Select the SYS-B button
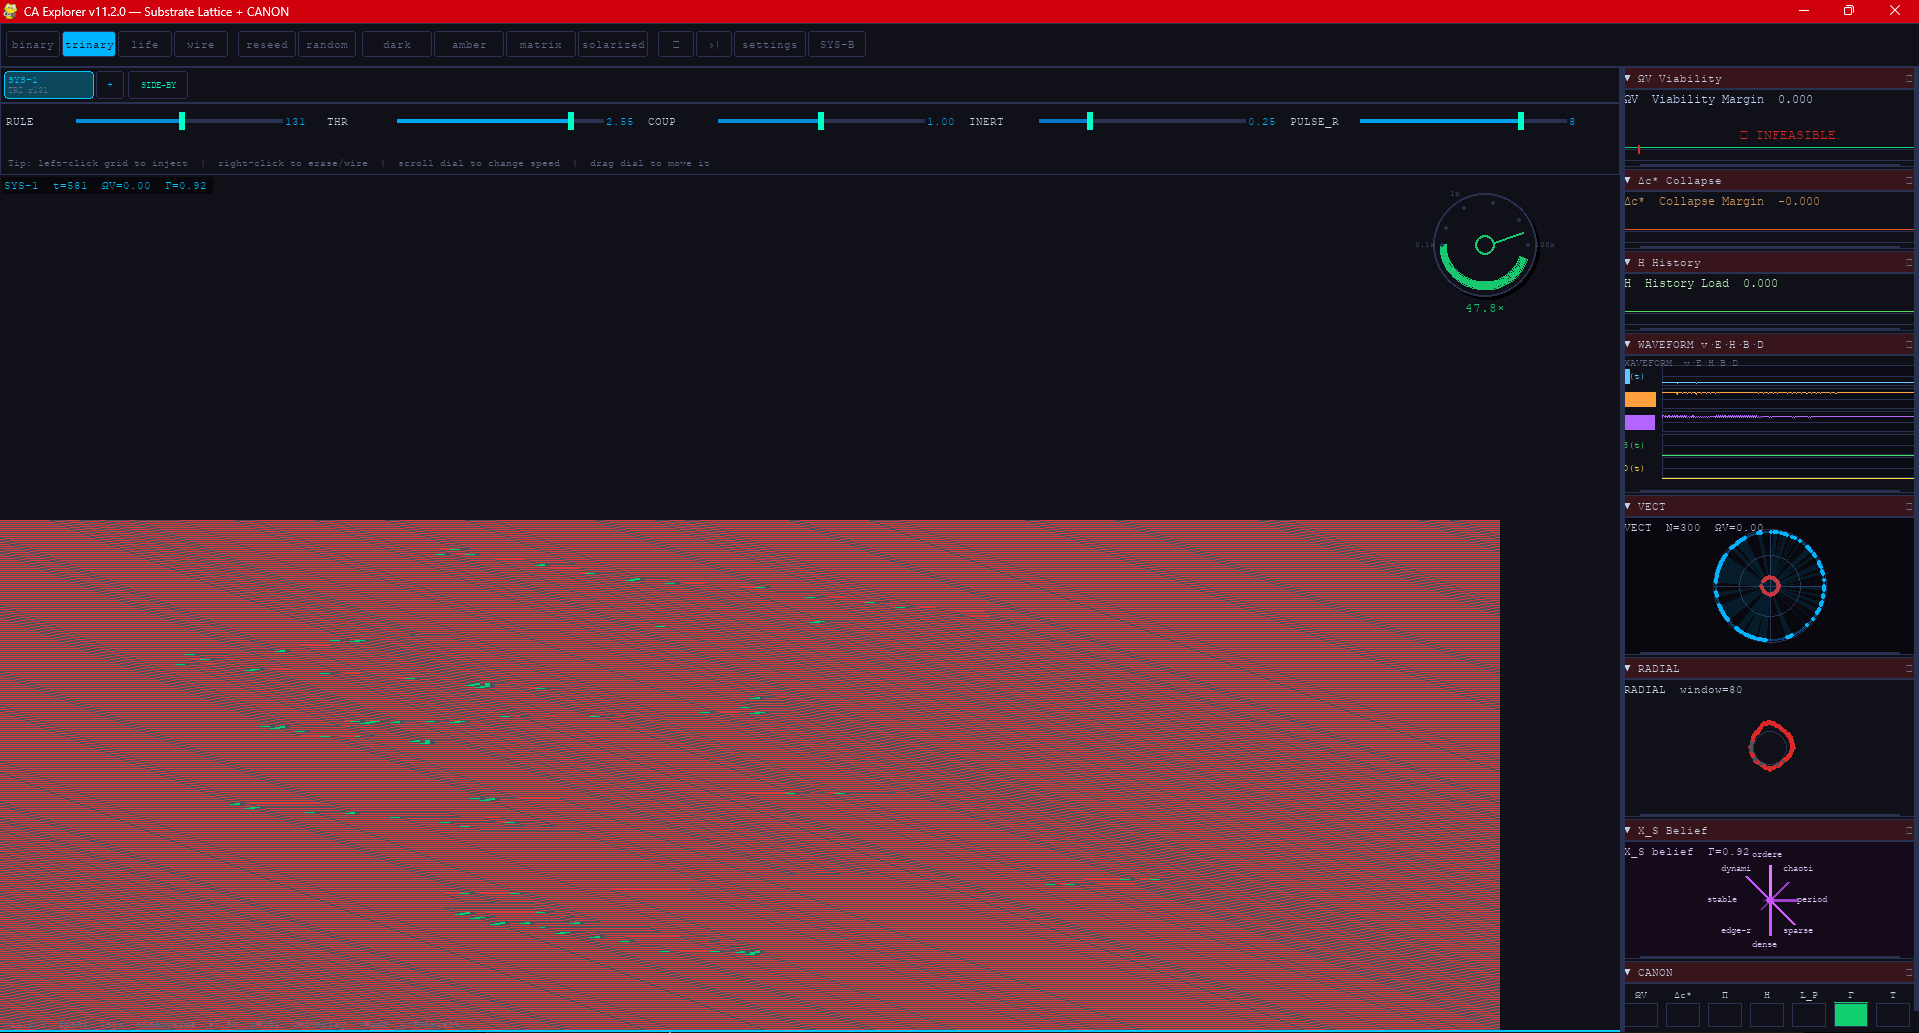The width and height of the screenshot is (1919, 1033). click(837, 45)
